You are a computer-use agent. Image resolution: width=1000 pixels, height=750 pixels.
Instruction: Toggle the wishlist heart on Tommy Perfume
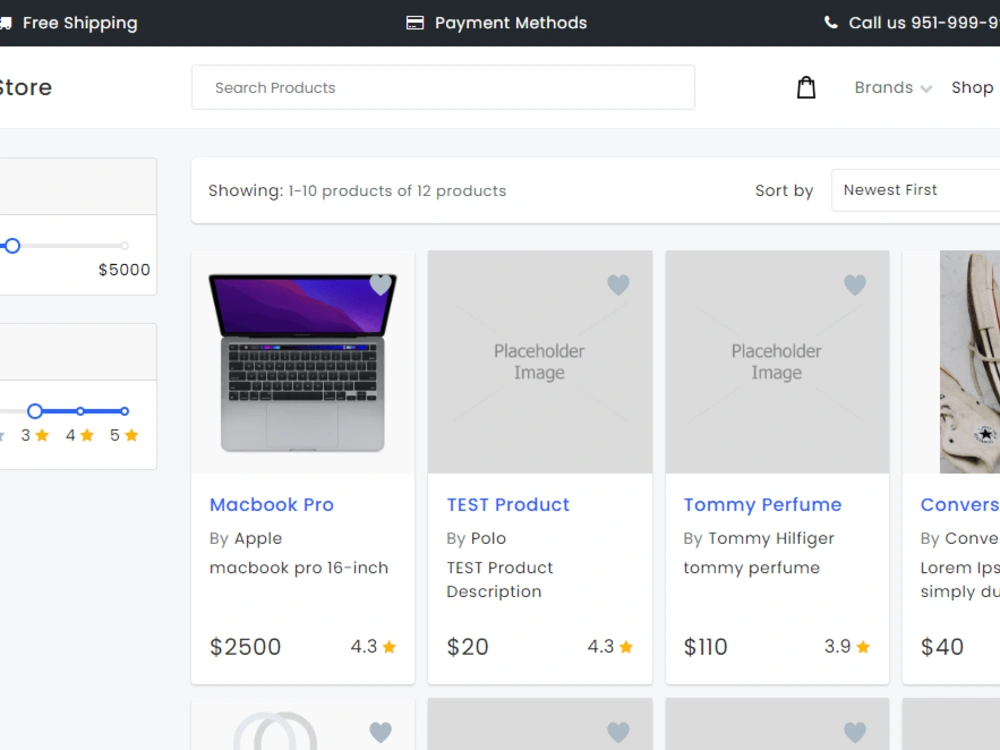(x=855, y=284)
